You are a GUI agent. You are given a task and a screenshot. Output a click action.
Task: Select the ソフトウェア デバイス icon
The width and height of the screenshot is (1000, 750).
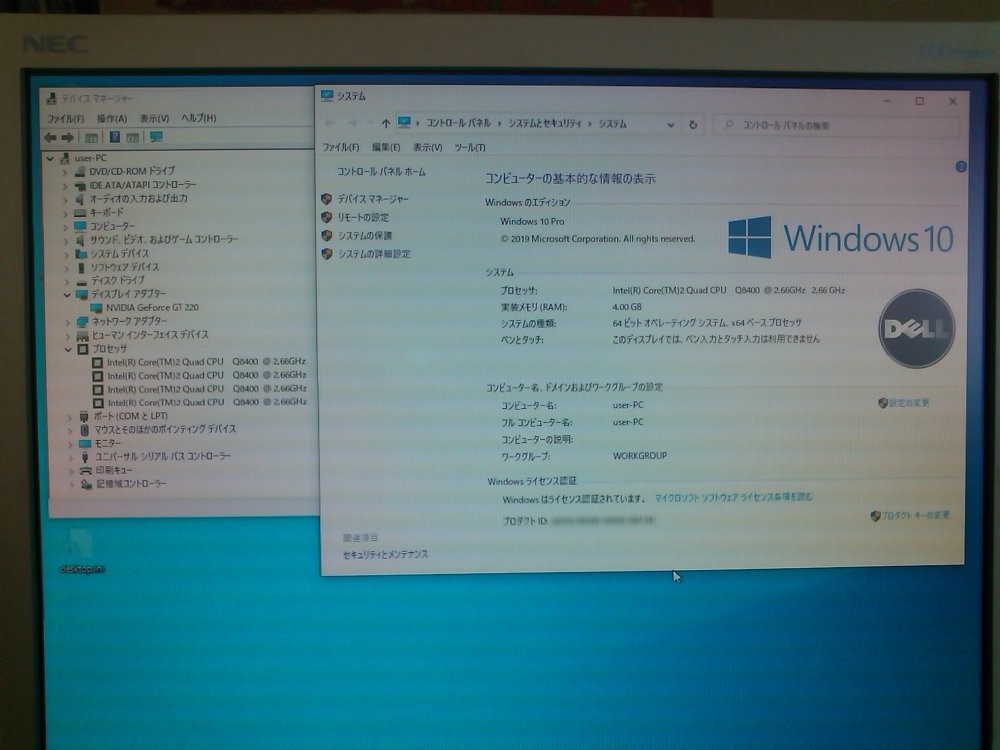pos(81,267)
